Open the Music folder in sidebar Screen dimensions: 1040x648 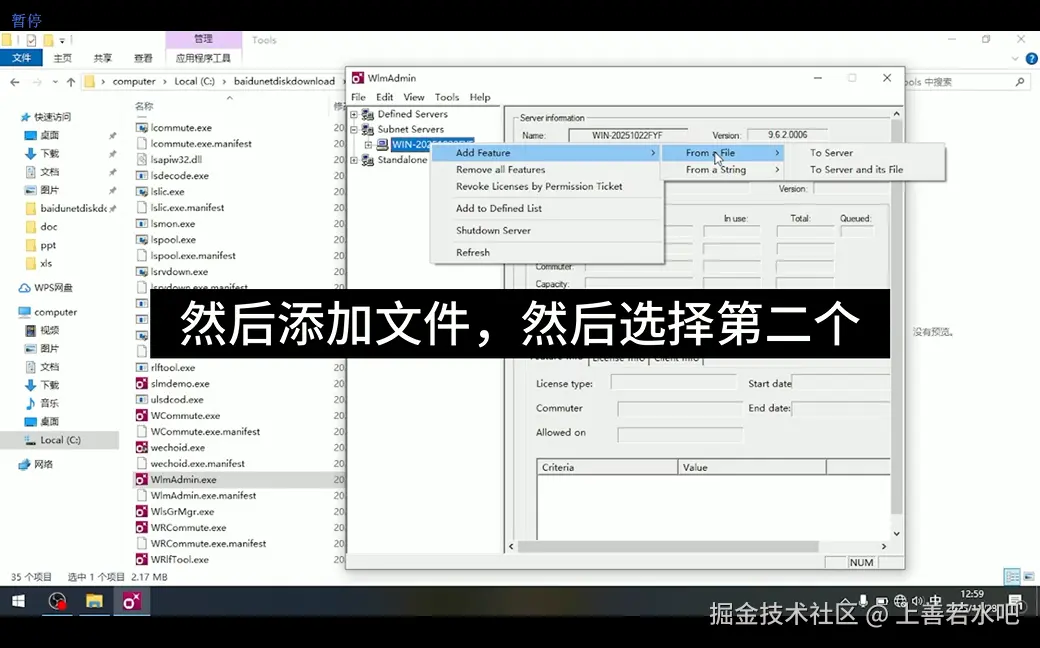[x=41, y=403]
